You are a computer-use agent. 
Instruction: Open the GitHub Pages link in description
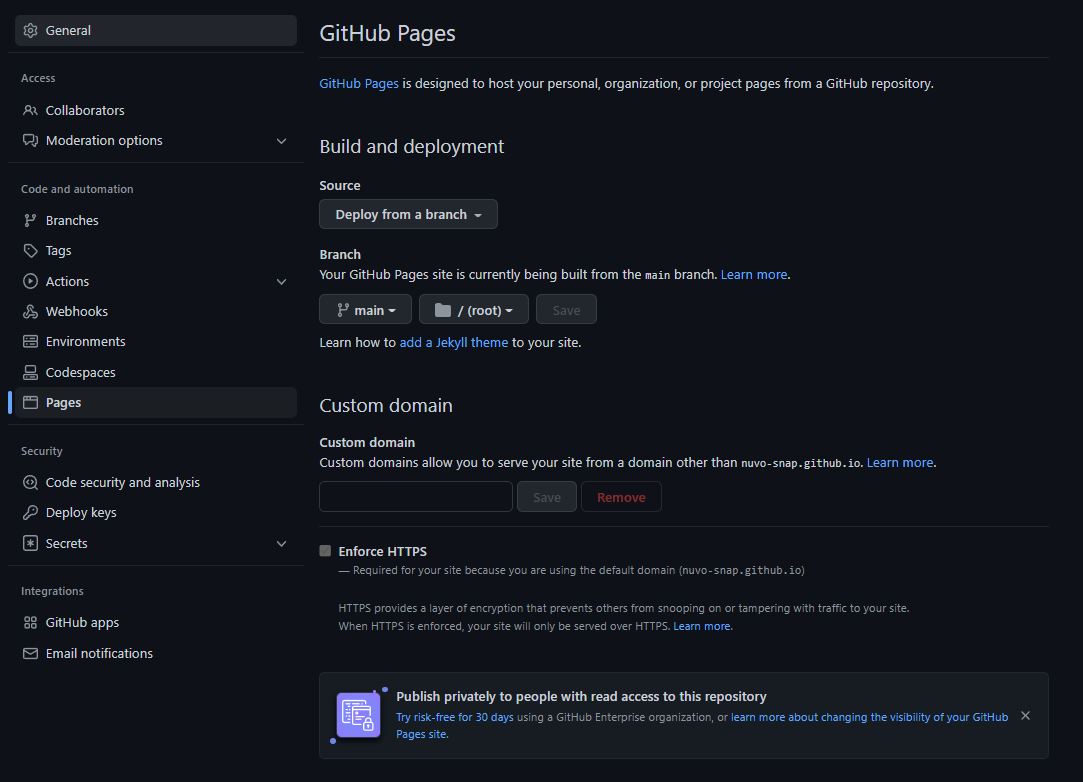point(358,84)
